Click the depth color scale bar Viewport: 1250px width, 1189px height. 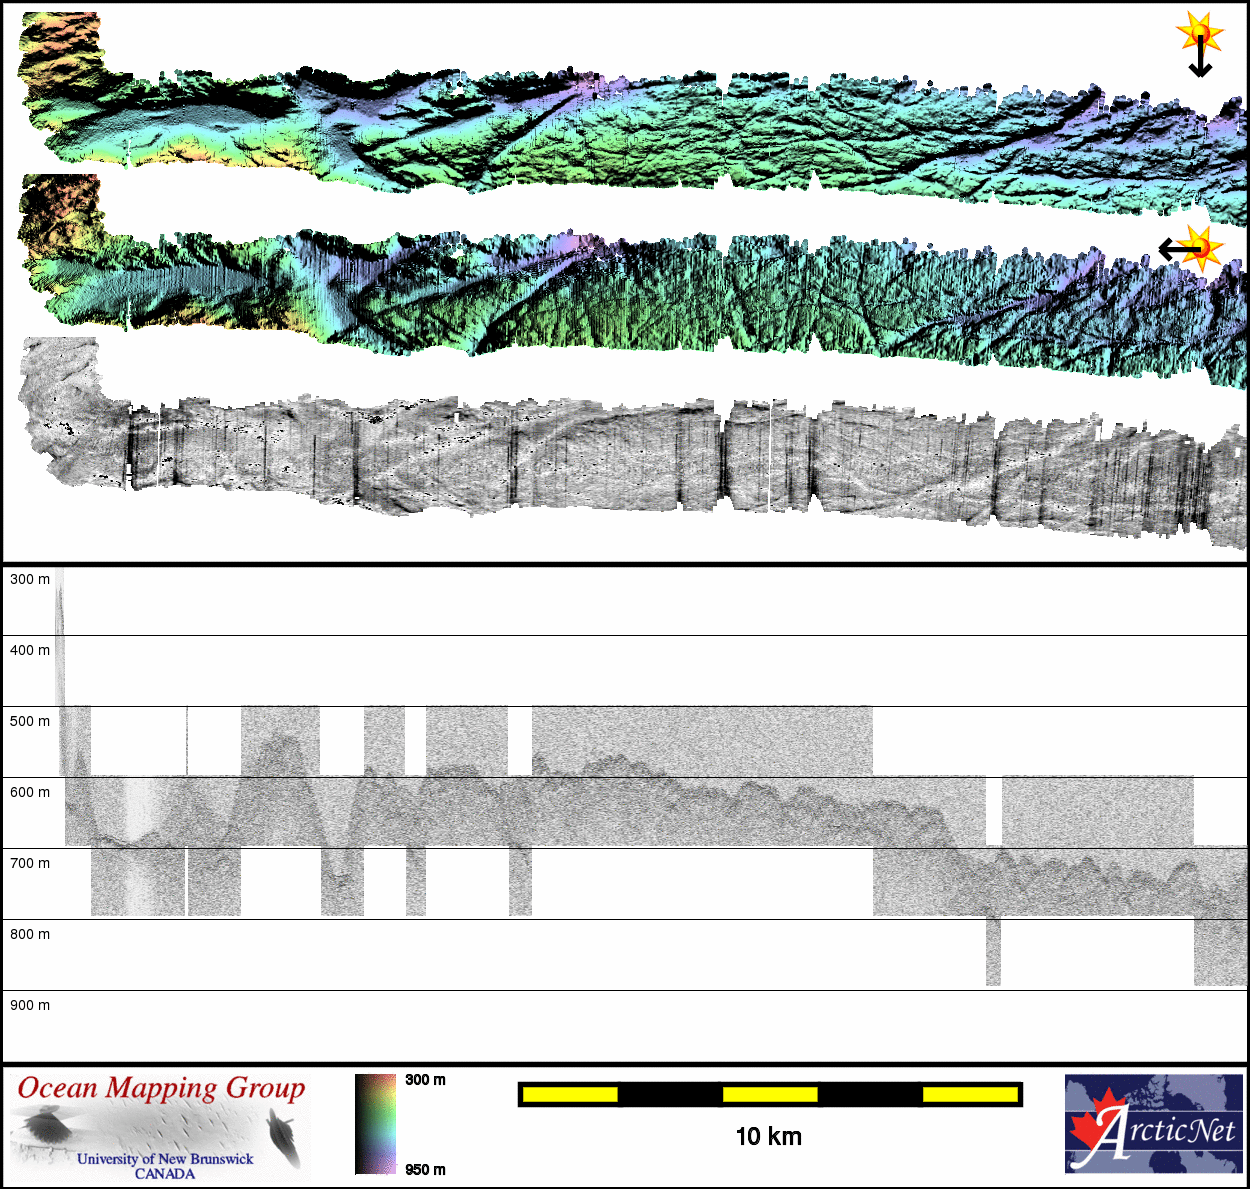point(375,1124)
